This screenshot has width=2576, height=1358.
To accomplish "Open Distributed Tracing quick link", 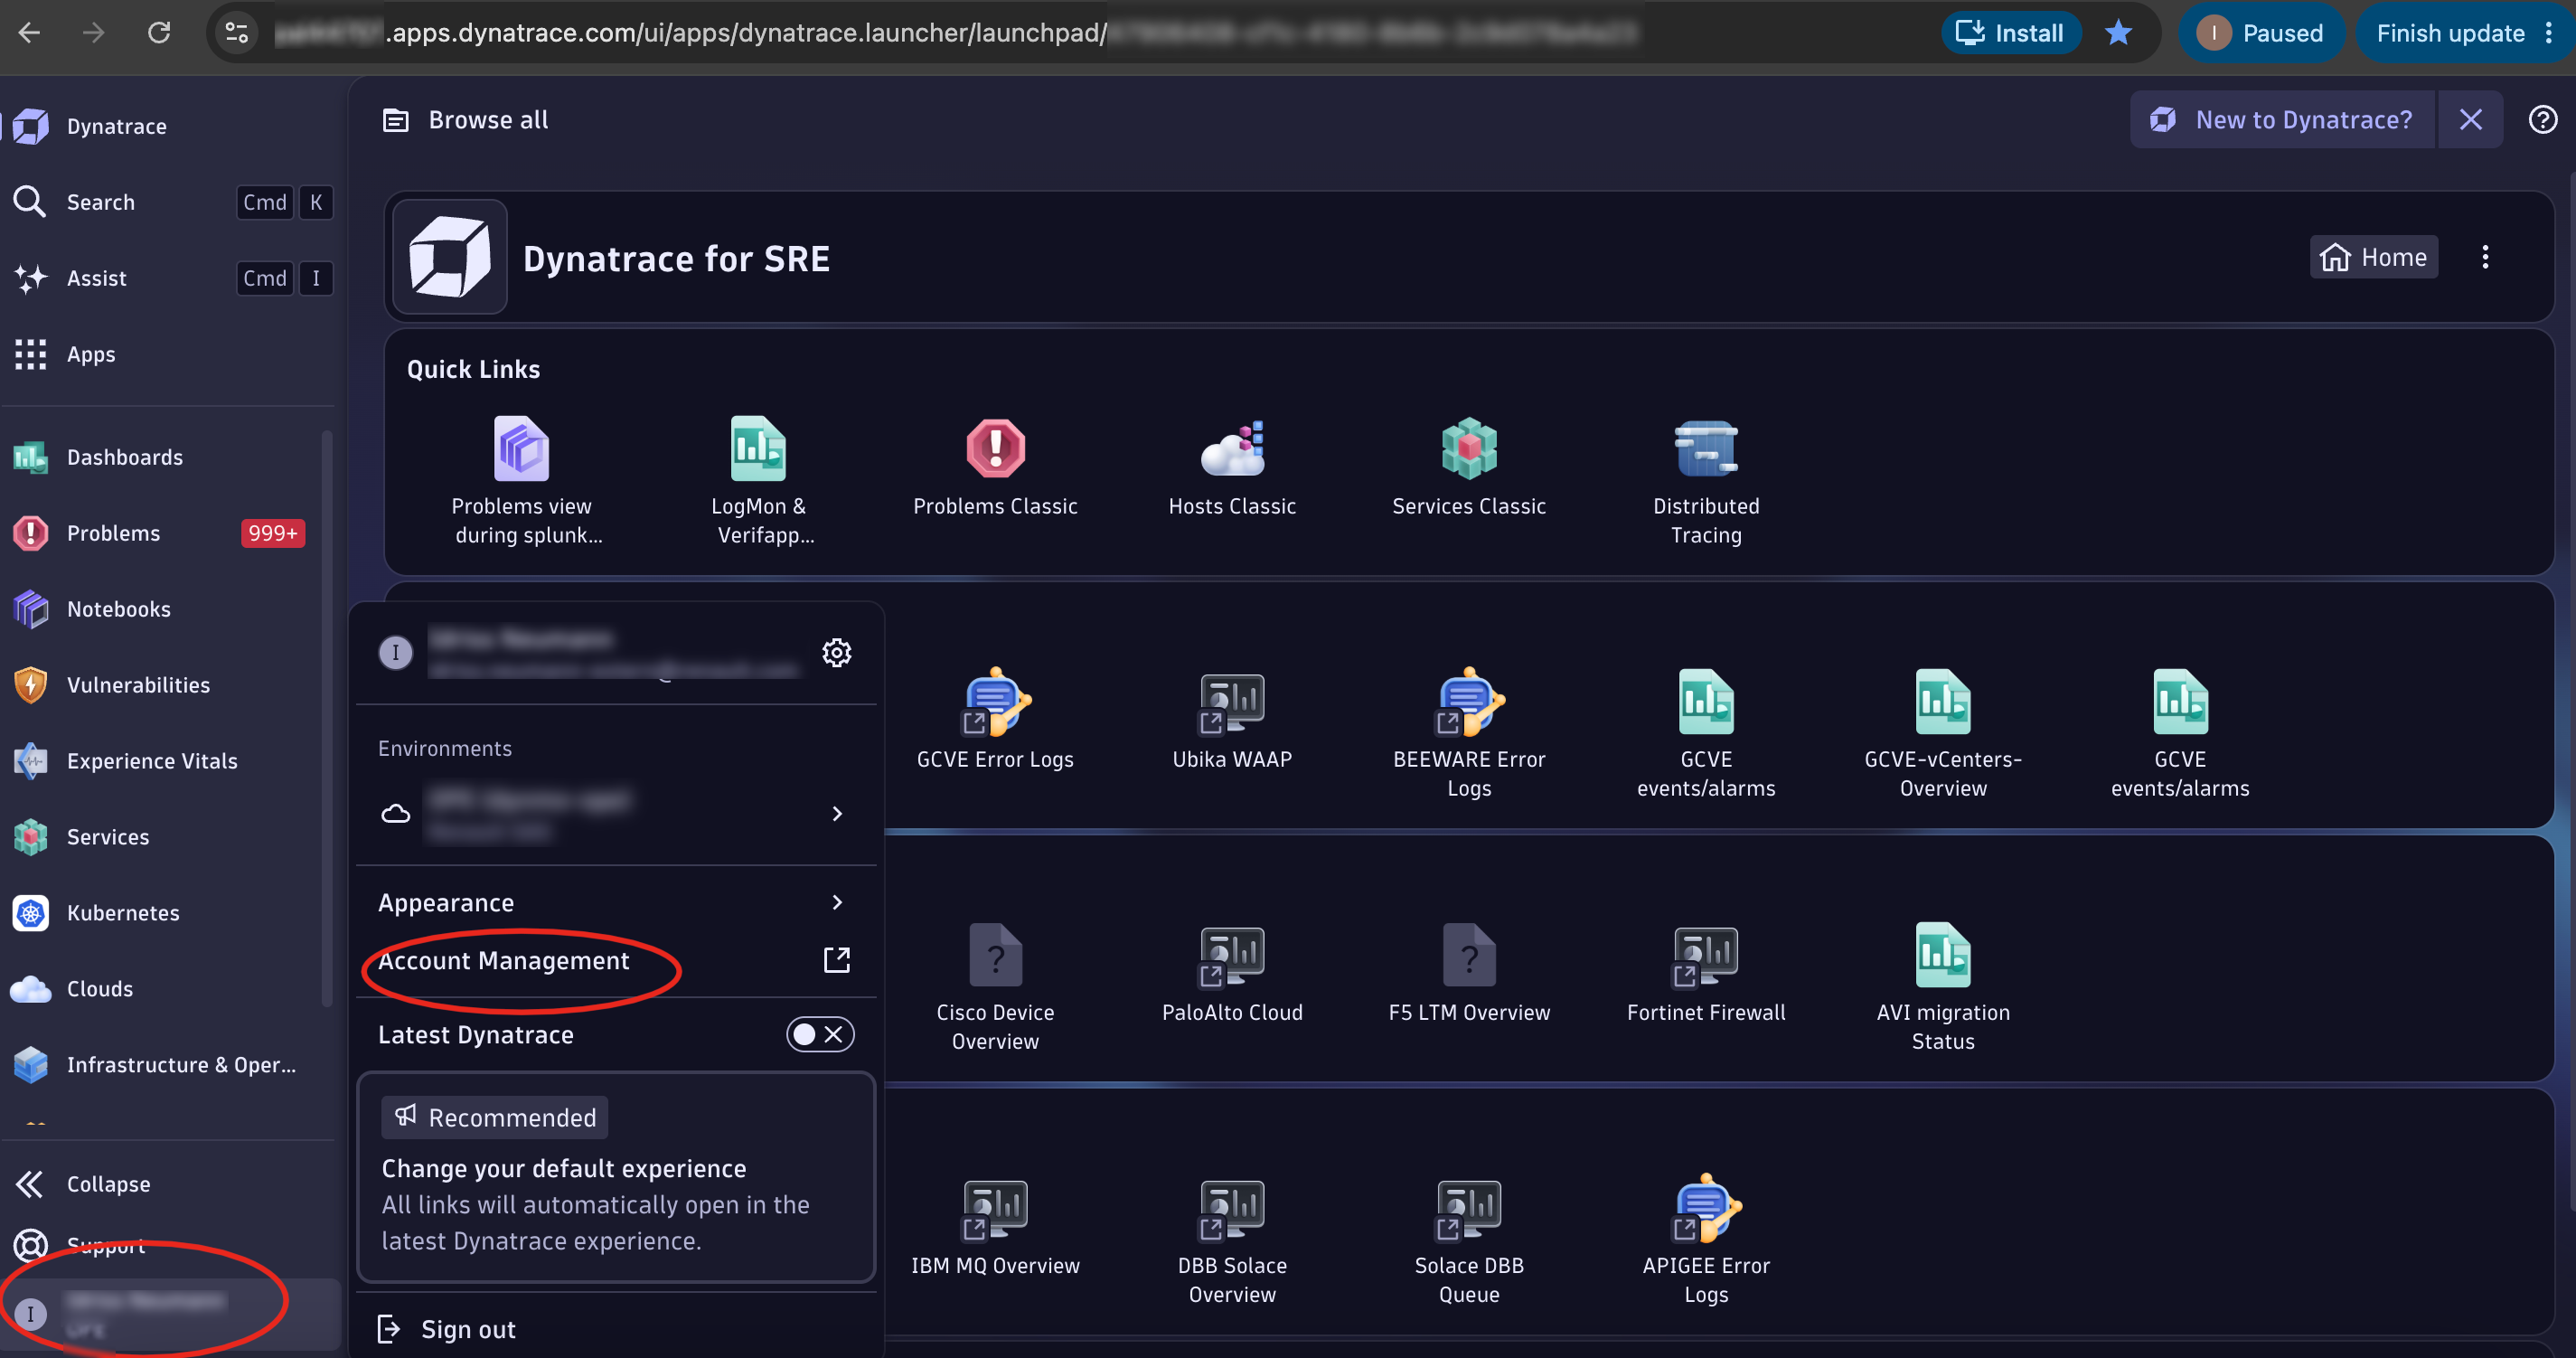I will pos(1706,481).
